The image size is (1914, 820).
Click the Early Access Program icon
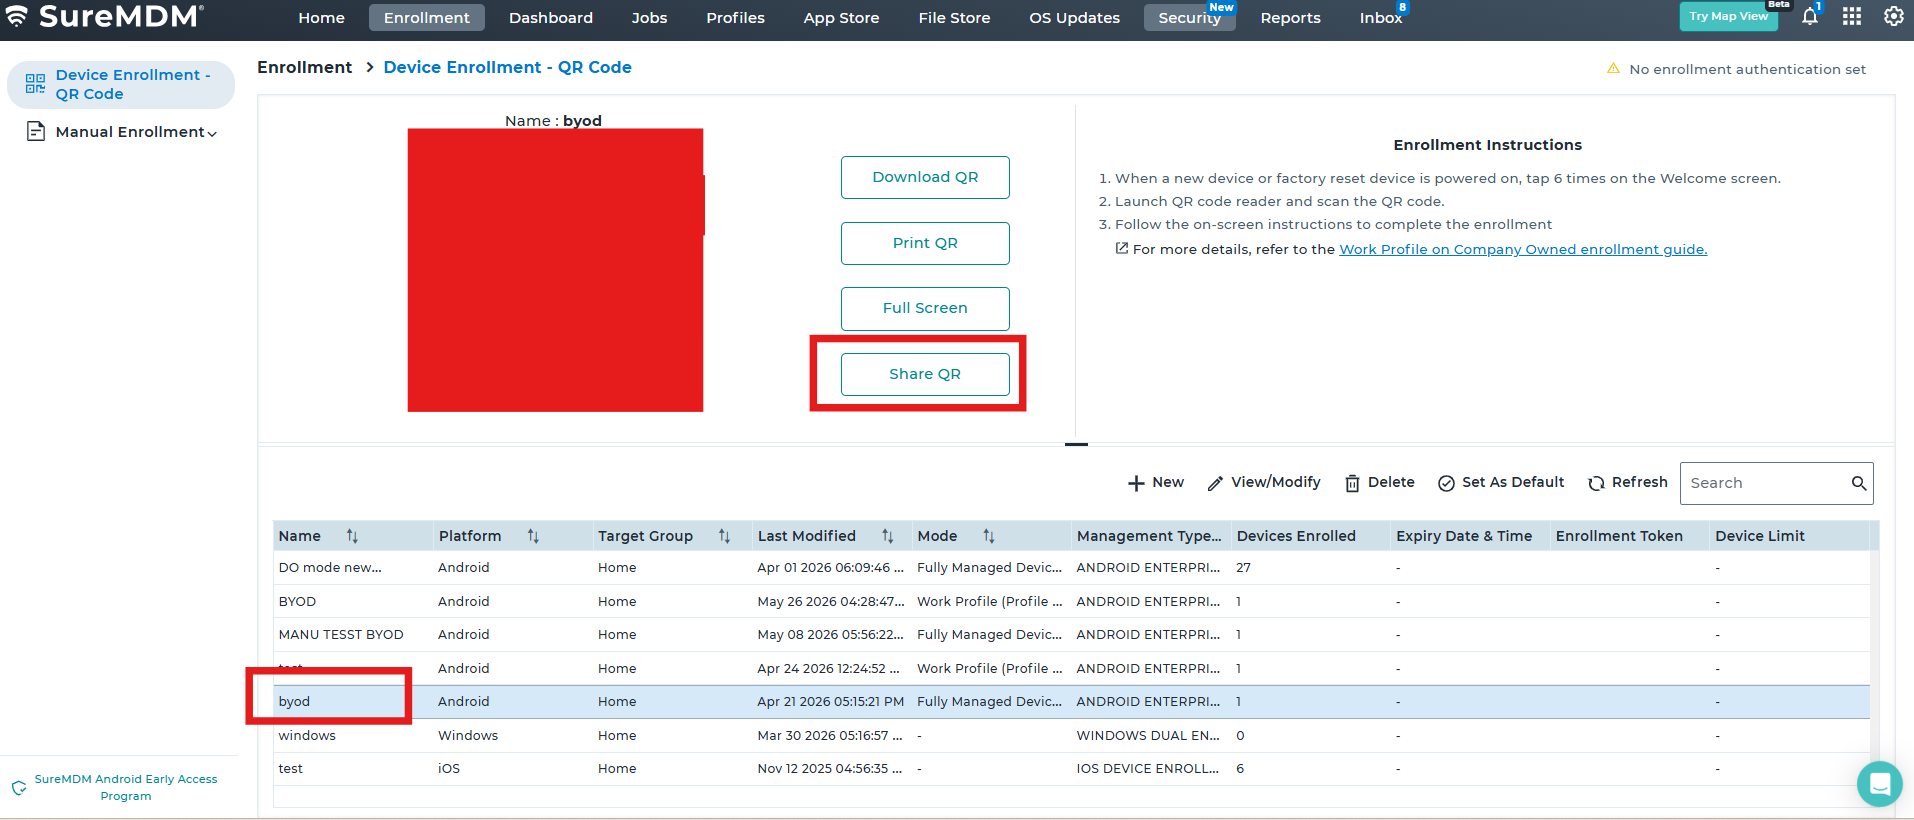click(x=19, y=788)
